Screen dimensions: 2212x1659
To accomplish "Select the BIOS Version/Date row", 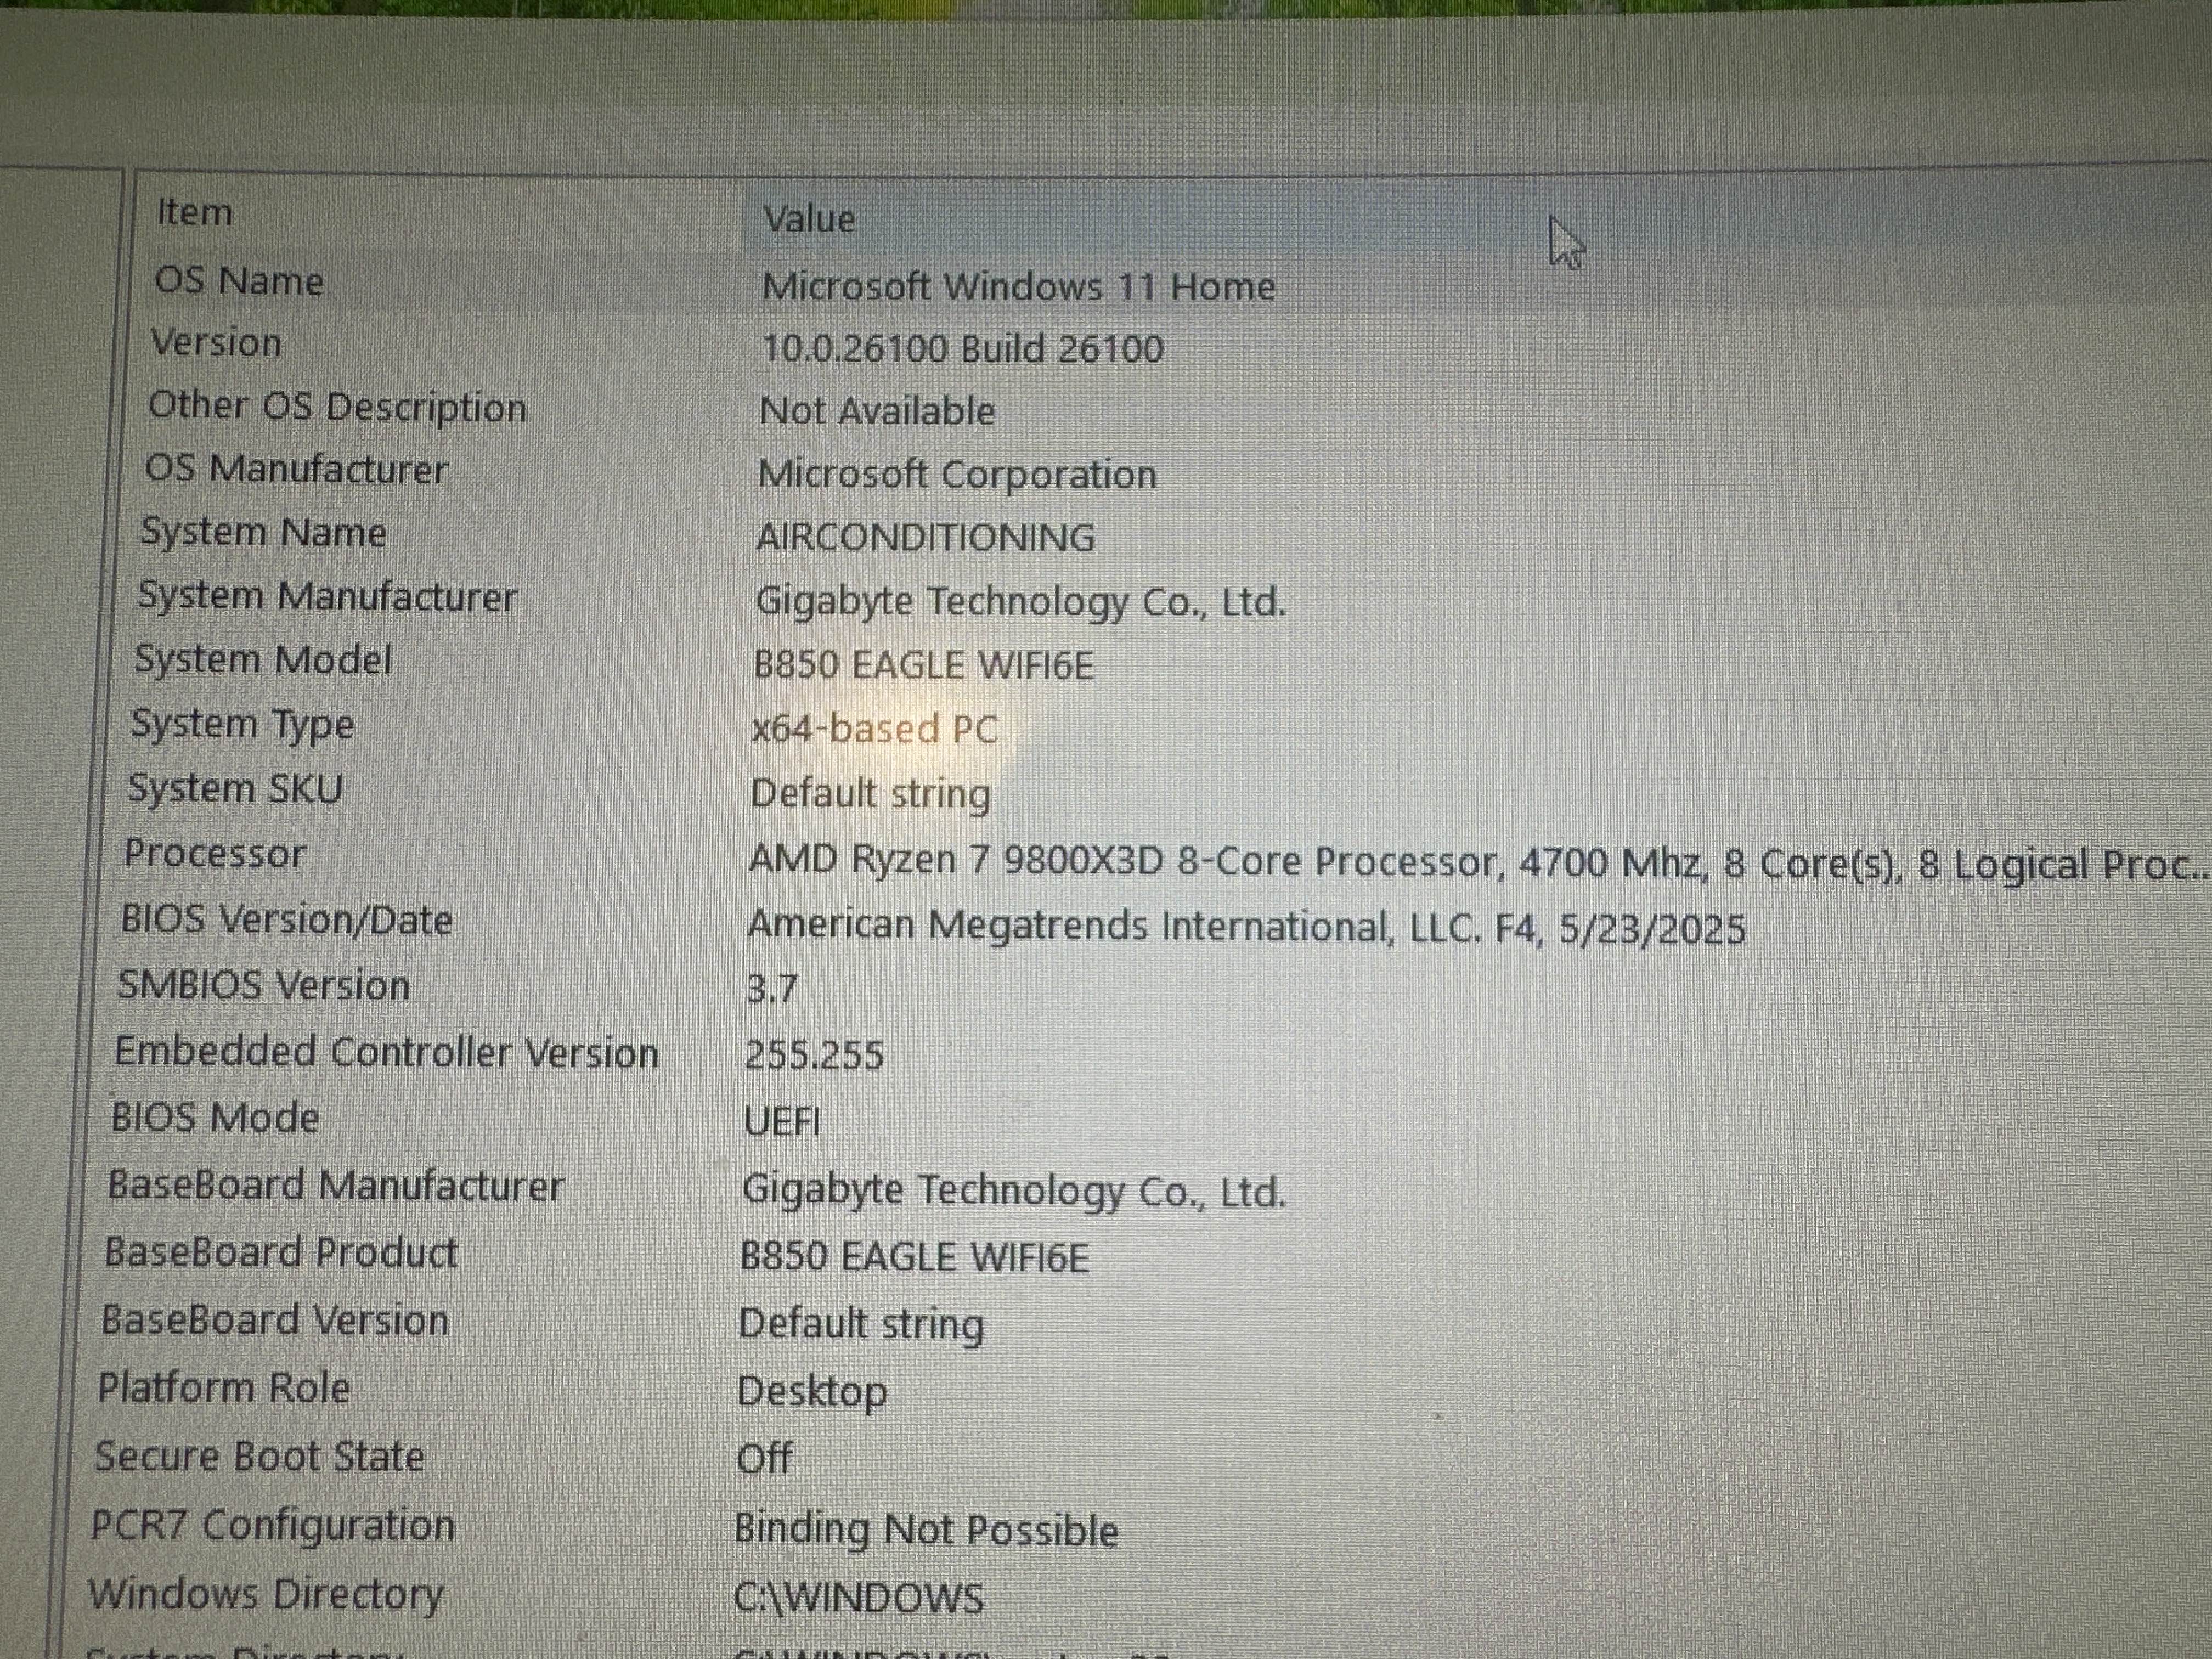I will [286, 920].
